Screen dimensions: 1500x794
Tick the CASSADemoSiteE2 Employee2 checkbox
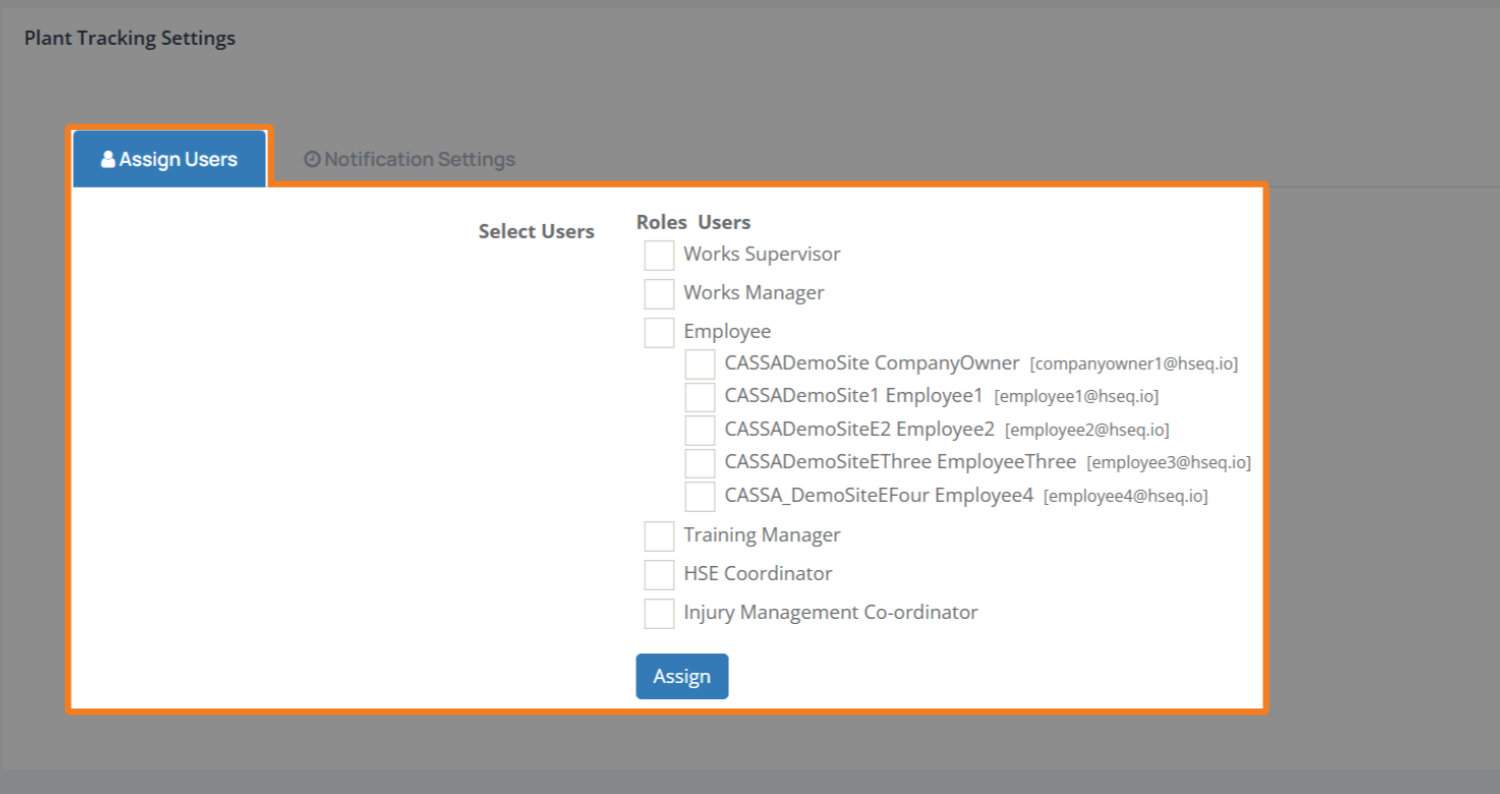(x=700, y=430)
